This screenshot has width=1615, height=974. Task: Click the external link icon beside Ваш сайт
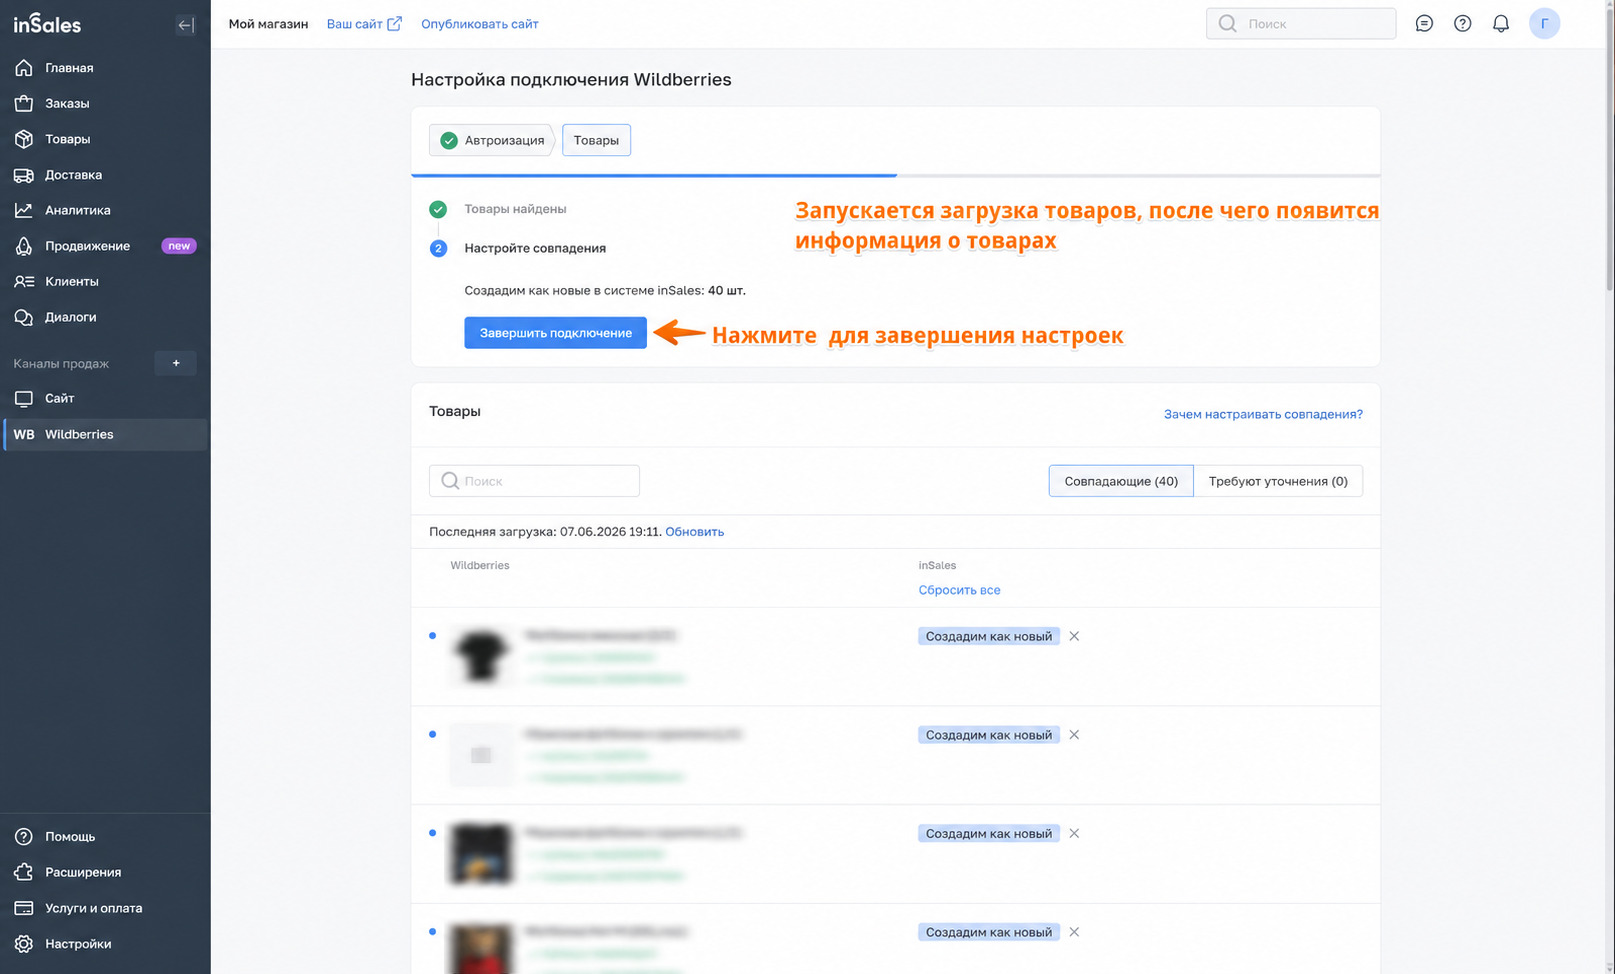pyautogui.click(x=395, y=23)
